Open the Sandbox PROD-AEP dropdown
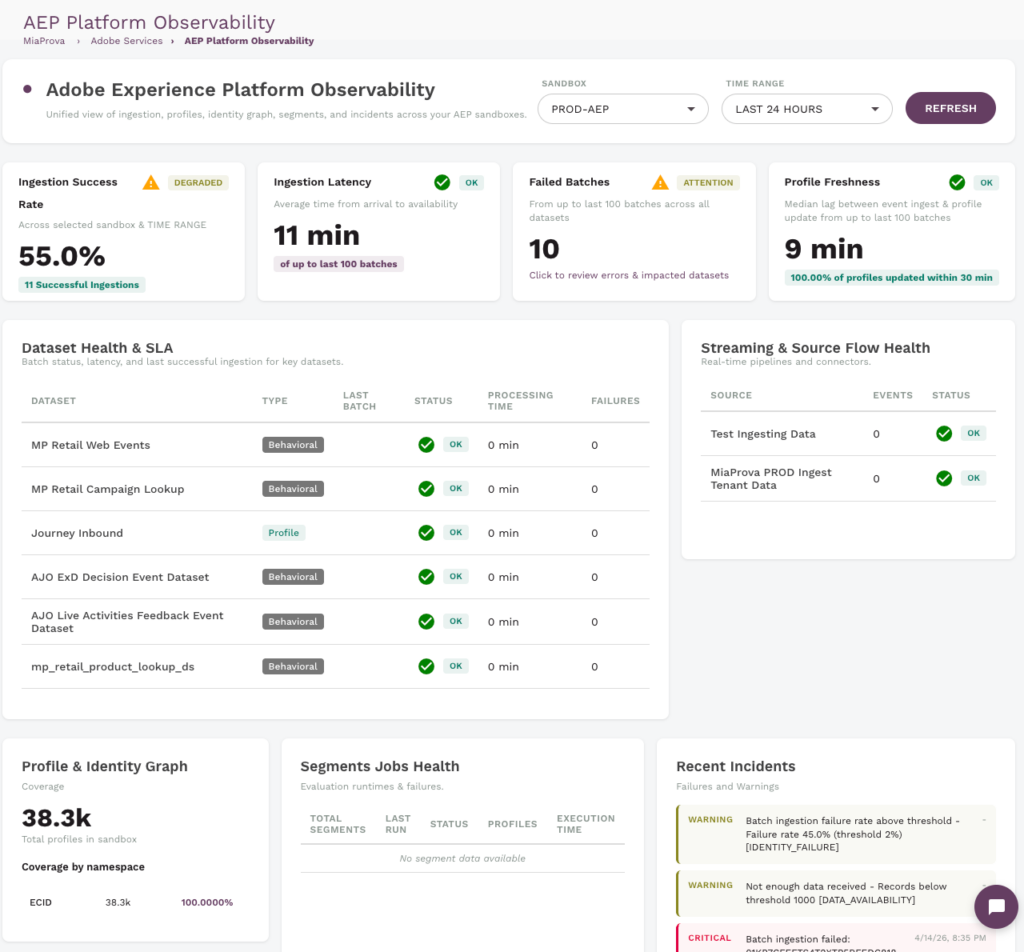The height and width of the screenshot is (952, 1024). (x=622, y=109)
